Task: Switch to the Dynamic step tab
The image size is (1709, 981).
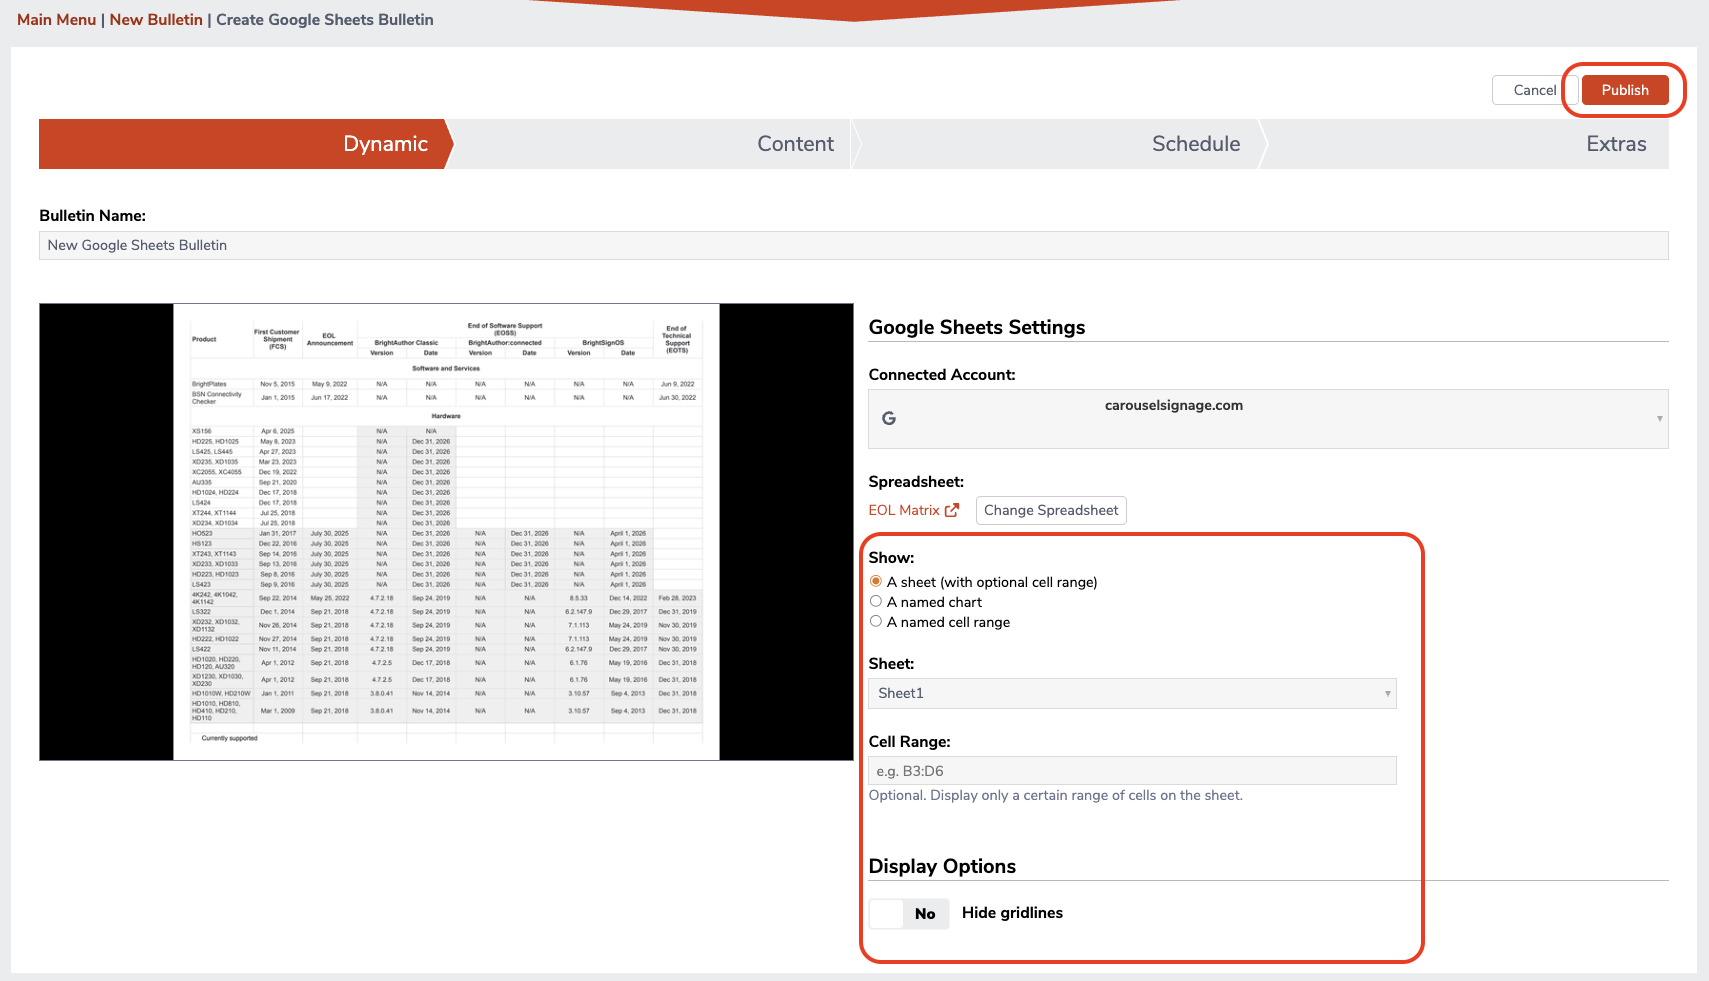Action: coord(245,144)
